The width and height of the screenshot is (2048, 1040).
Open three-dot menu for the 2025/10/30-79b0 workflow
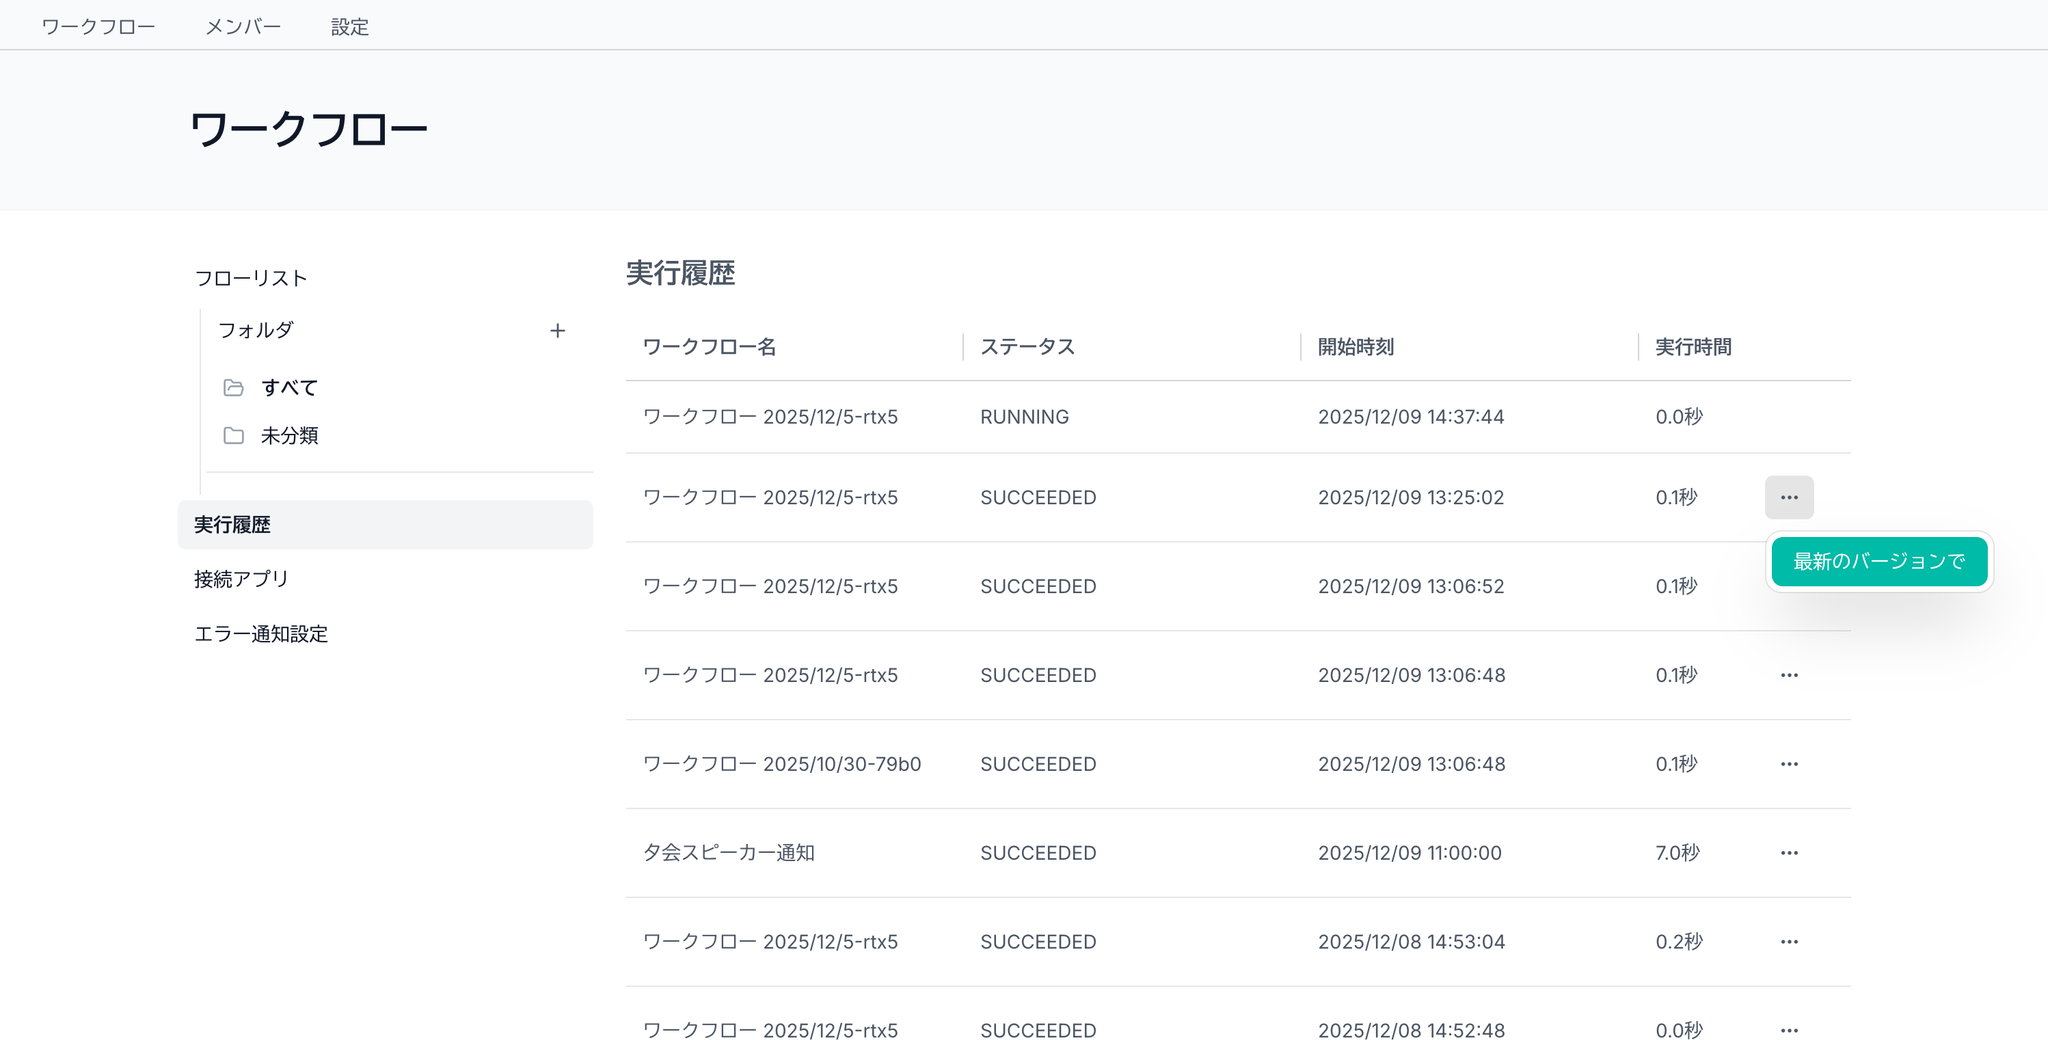[1788, 764]
